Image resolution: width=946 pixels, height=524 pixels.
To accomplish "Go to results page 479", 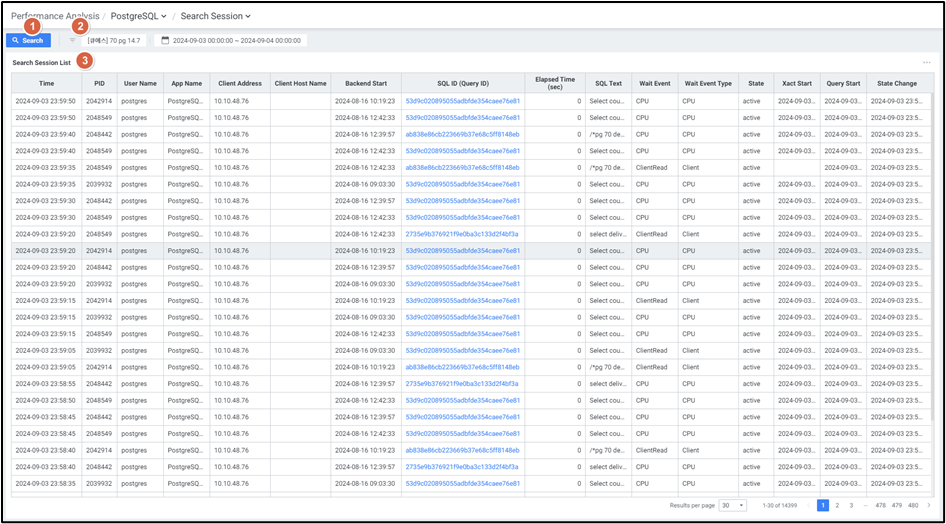I will click(x=898, y=506).
